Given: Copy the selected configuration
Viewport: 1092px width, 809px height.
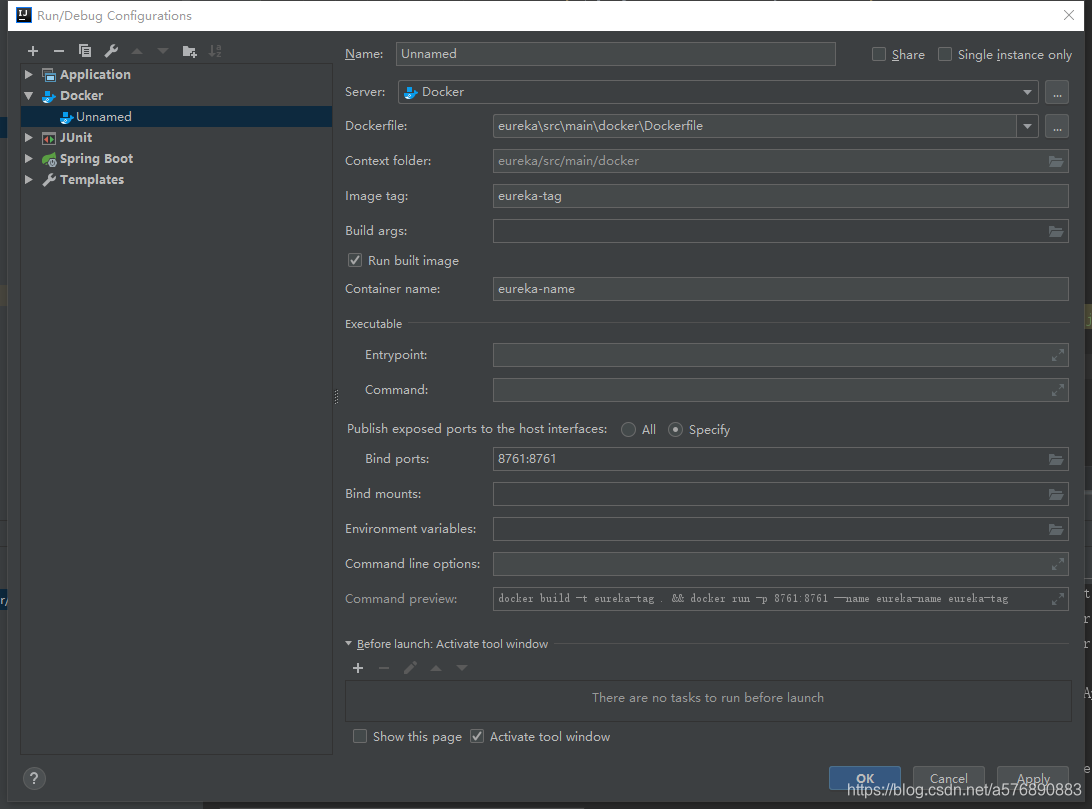Looking at the screenshot, I should click(x=85, y=51).
